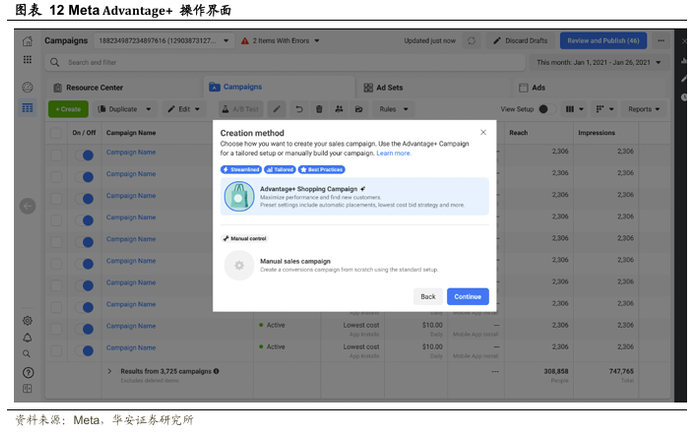Open the ad account number dropdown
The height and width of the screenshot is (435, 700).
tap(163, 41)
